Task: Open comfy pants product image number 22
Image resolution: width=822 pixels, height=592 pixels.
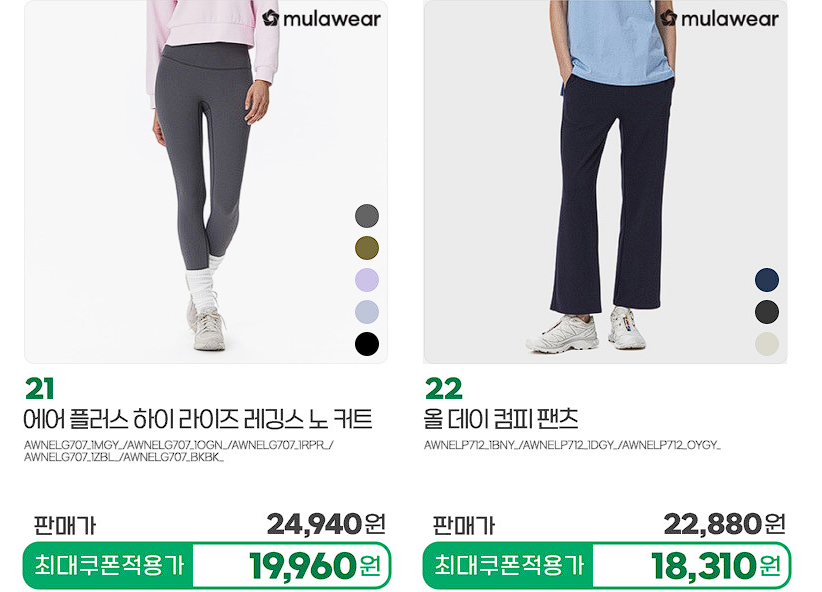Action: coord(605,181)
